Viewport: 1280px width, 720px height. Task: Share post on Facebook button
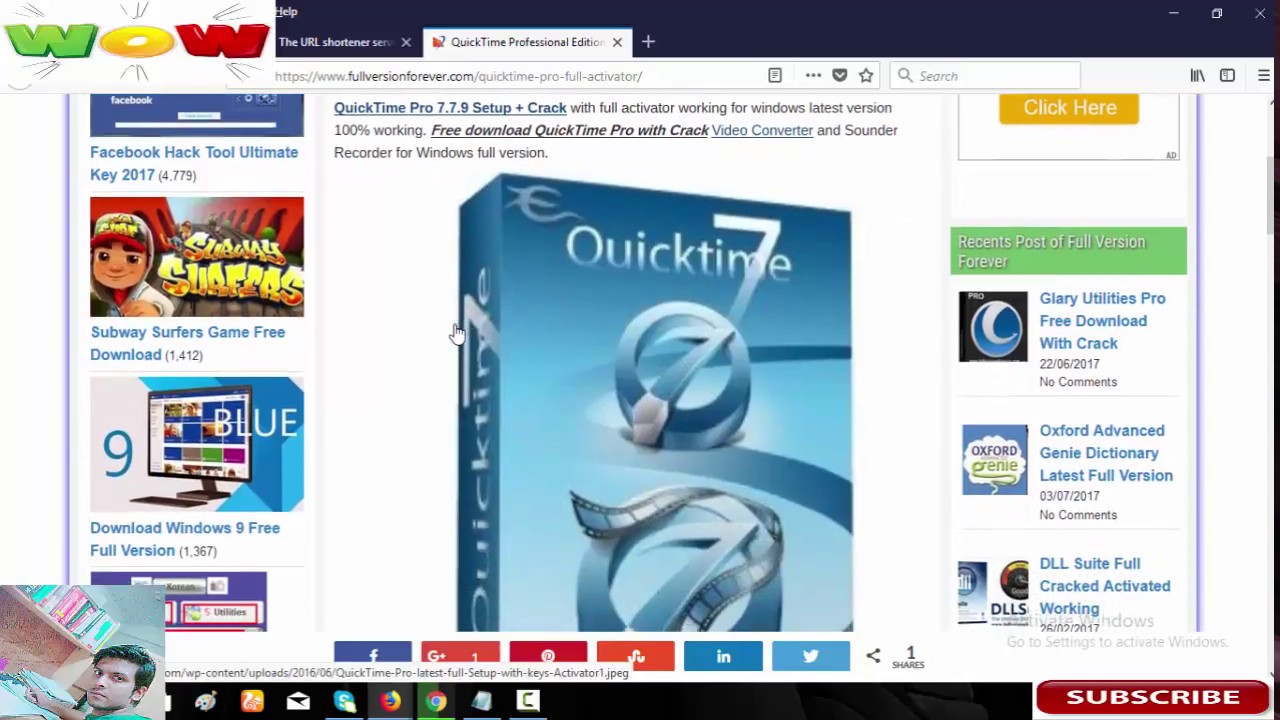(x=373, y=656)
